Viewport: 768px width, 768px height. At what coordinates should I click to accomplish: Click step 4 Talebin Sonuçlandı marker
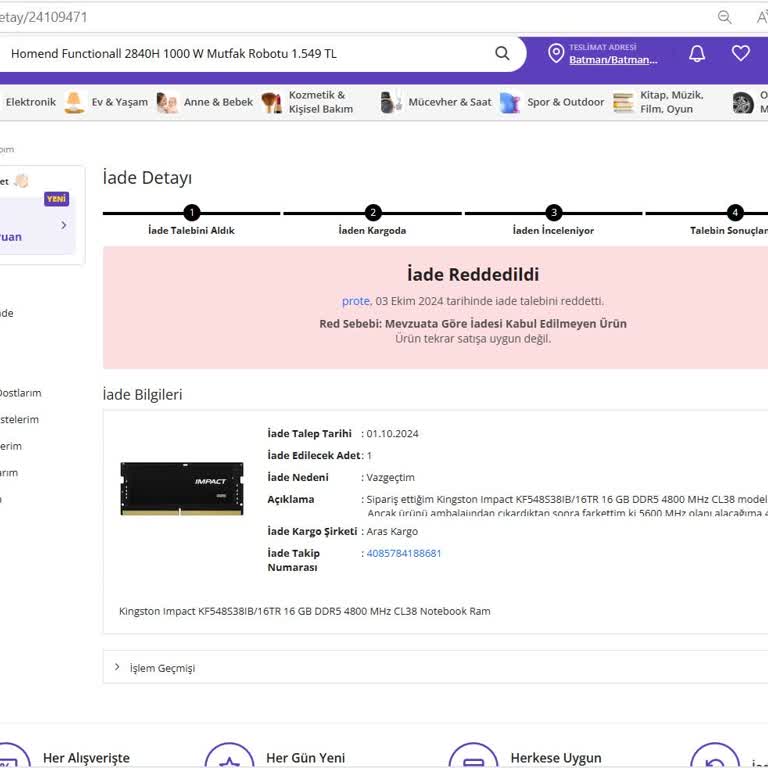click(735, 213)
